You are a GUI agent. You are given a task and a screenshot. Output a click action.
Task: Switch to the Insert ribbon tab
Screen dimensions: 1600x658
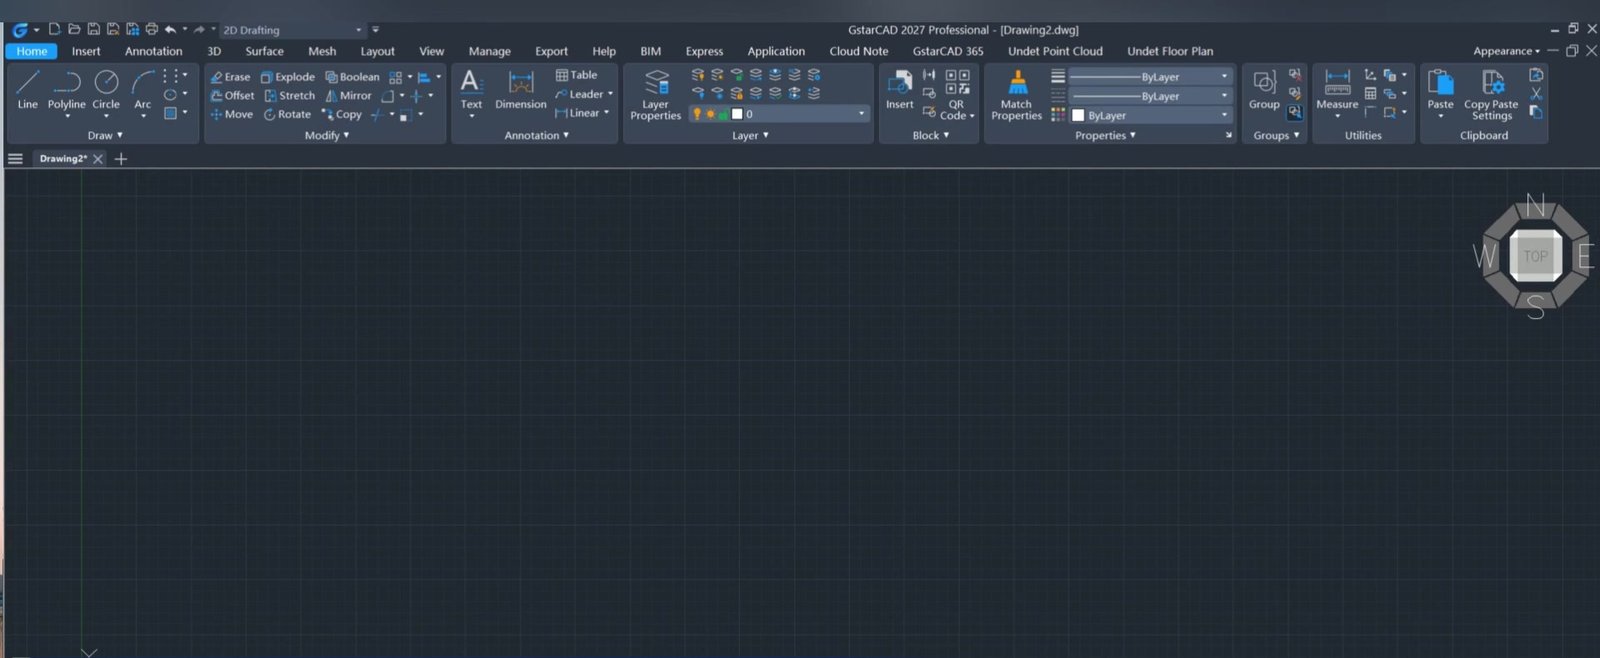click(86, 51)
